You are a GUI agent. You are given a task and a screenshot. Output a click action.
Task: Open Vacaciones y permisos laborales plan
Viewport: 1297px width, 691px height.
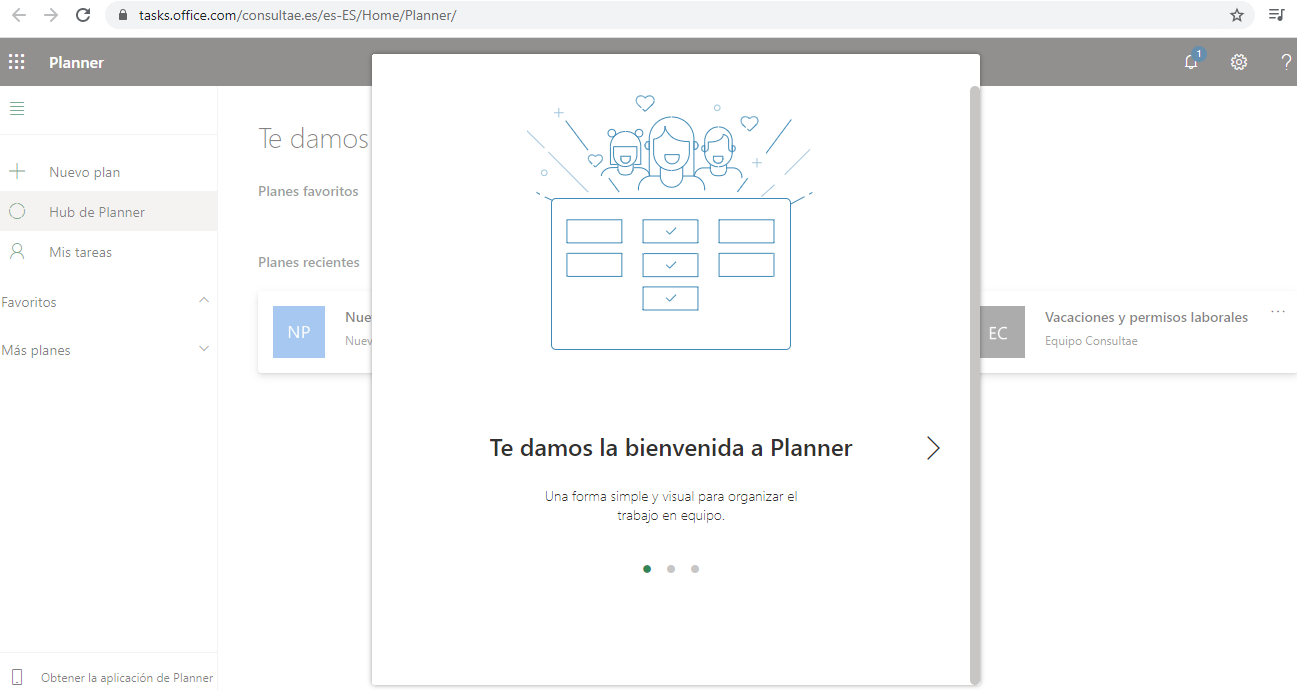[1146, 317]
